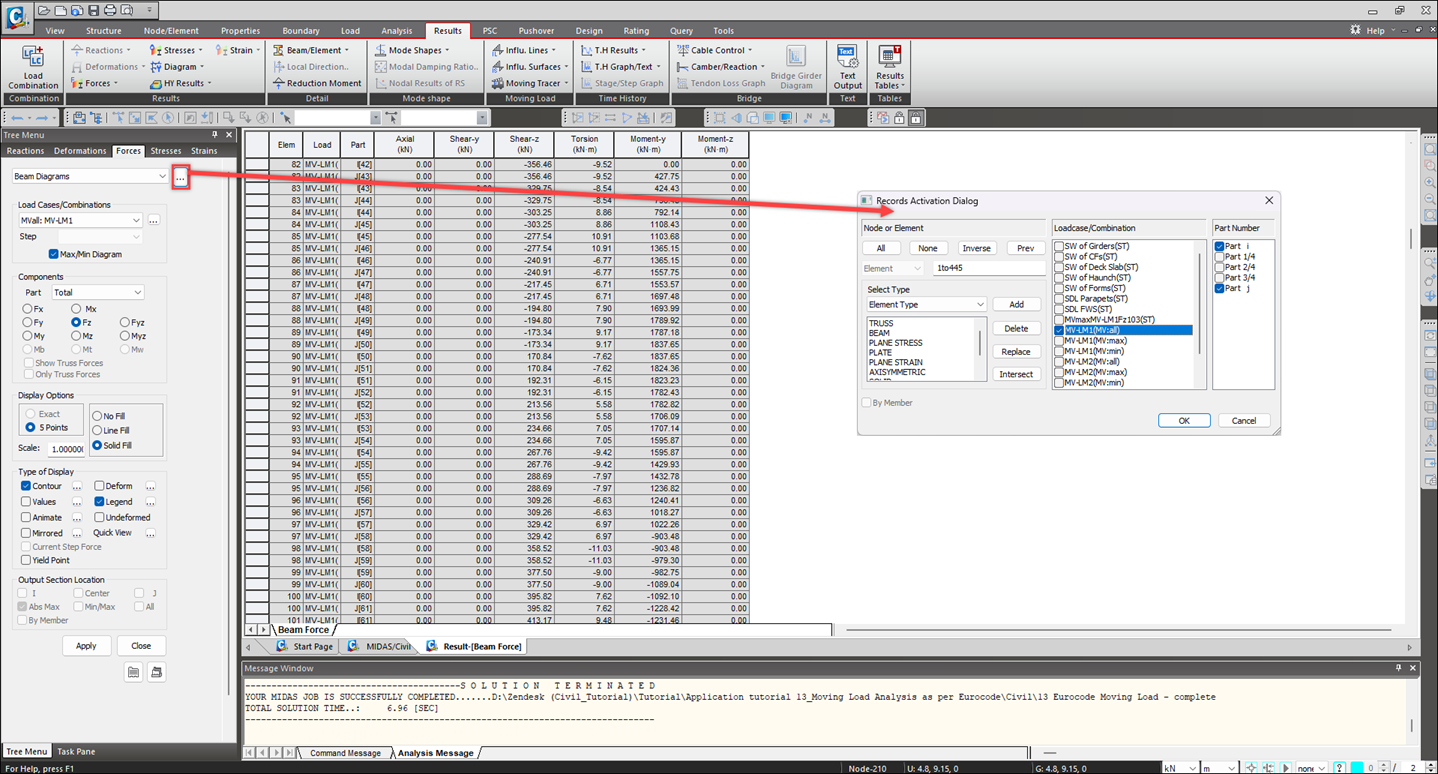Click the Element input field showing 1to445
The height and width of the screenshot is (774, 1438).
click(x=988, y=268)
